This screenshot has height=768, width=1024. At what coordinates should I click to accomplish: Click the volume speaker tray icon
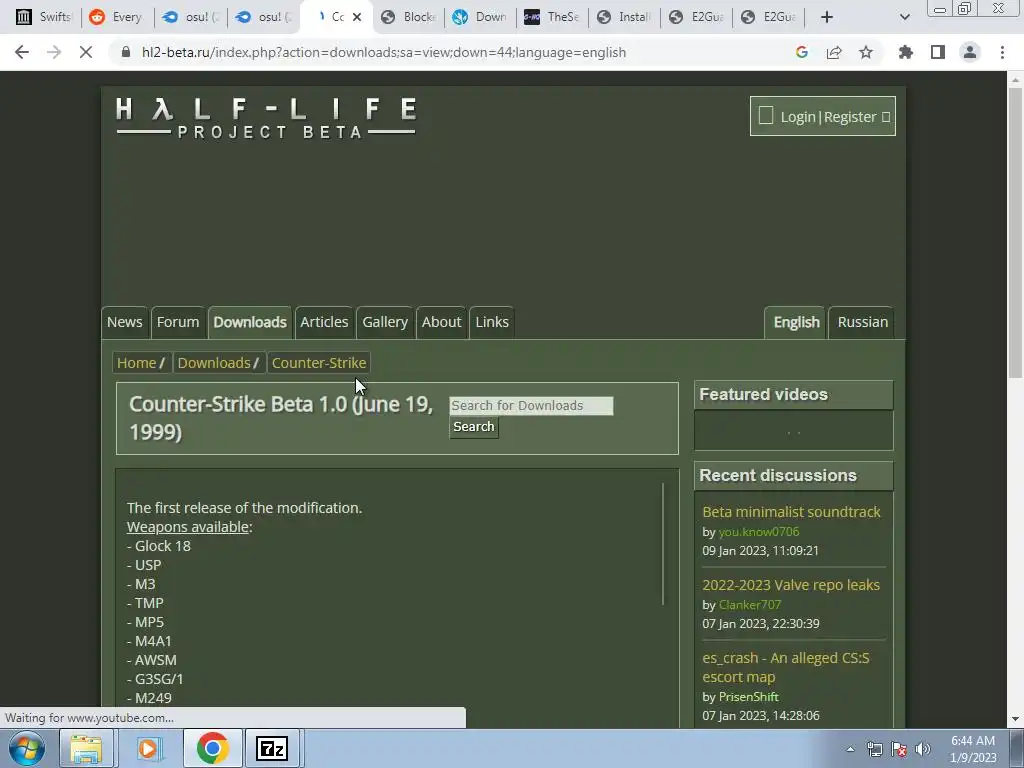[x=923, y=749]
